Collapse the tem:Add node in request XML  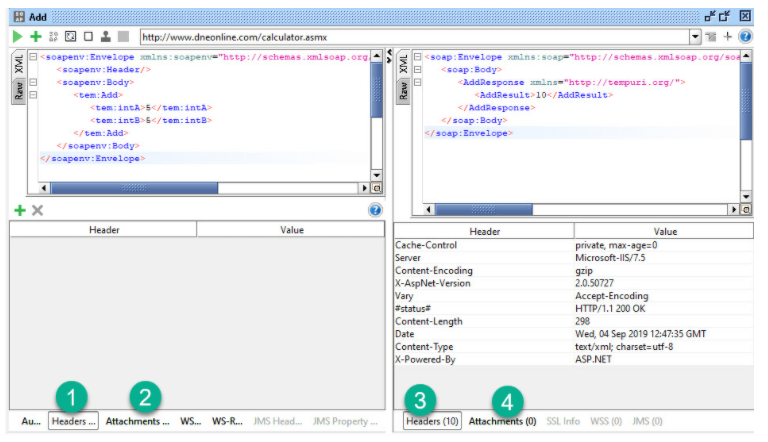click(33, 95)
